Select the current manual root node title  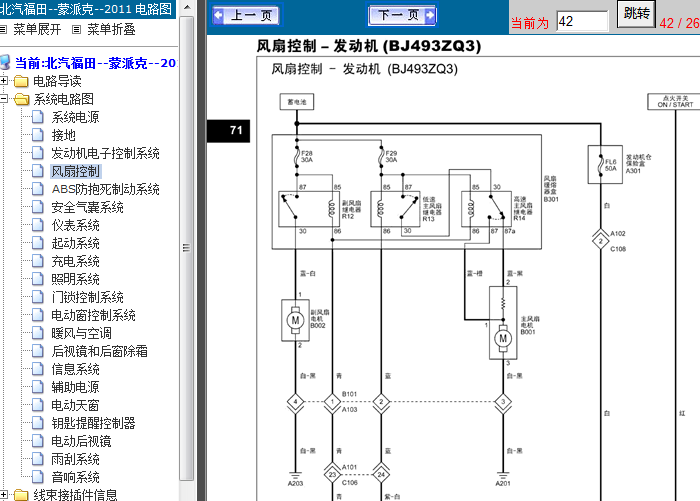pos(96,63)
